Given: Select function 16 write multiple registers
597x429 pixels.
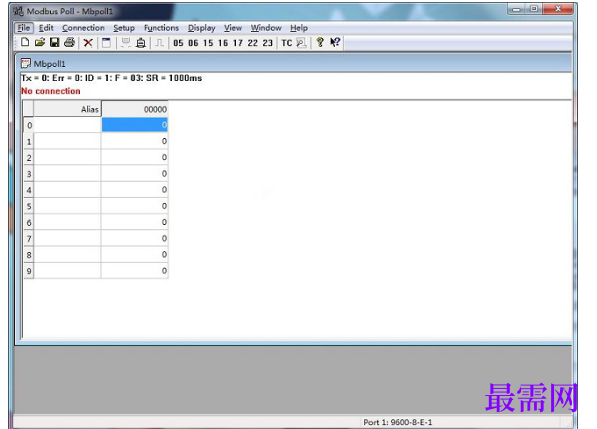Looking at the screenshot, I should point(223,43).
